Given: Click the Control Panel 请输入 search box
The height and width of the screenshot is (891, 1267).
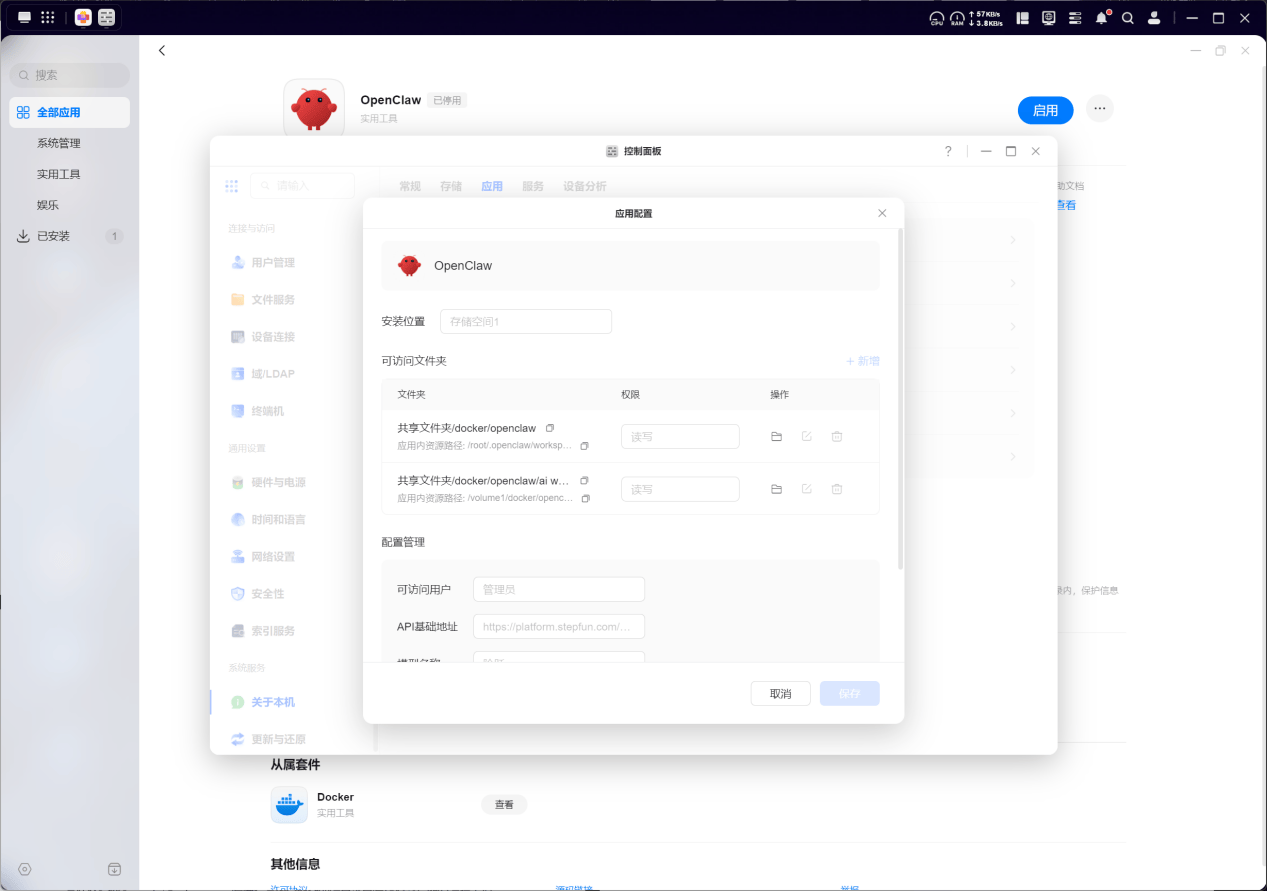Looking at the screenshot, I should click(x=302, y=185).
